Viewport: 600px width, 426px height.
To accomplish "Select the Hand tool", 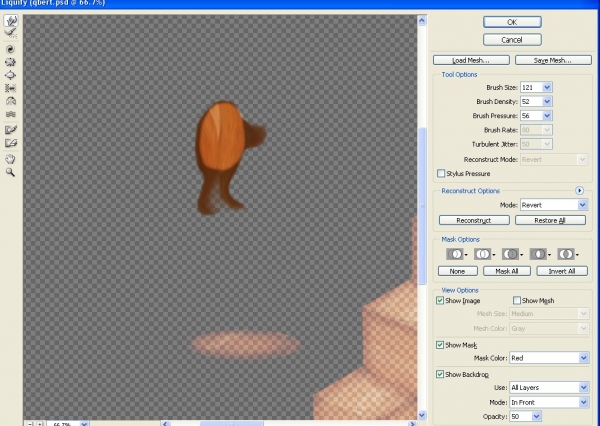I will pyautogui.click(x=11, y=159).
